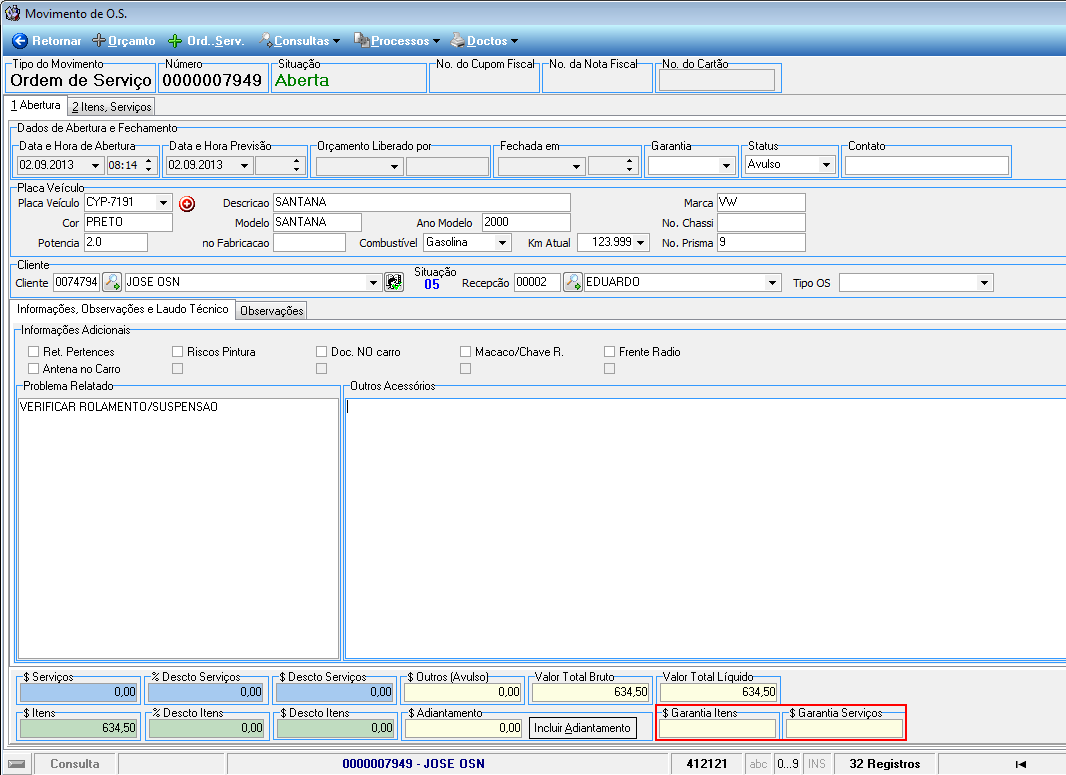Image resolution: width=1066 pixels, height=775 pixels.
Task: Click the Orçamto plus icon
Action: tap(99, 41)
